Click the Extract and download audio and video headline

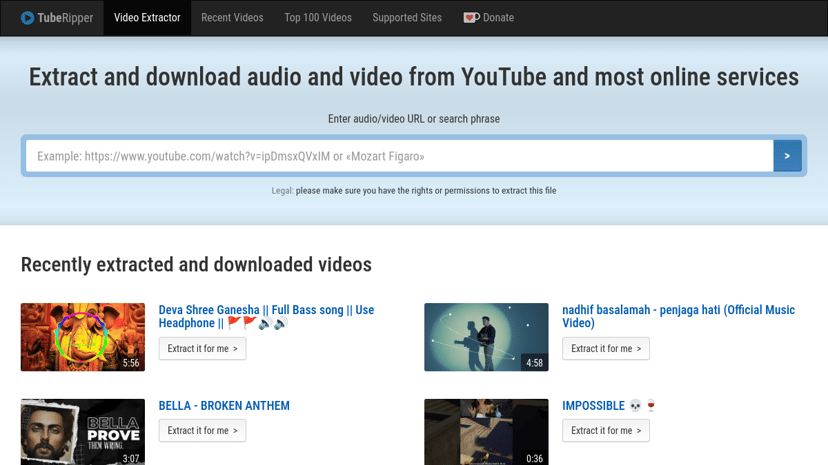(x=414, y=77)
